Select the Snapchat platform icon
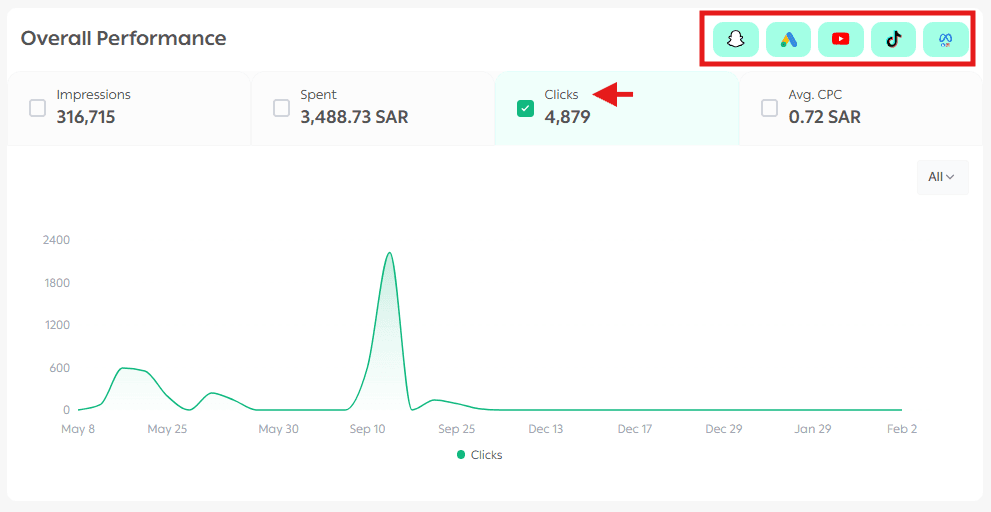The height and width of the screenshot is (512, 991). (736, 39)
